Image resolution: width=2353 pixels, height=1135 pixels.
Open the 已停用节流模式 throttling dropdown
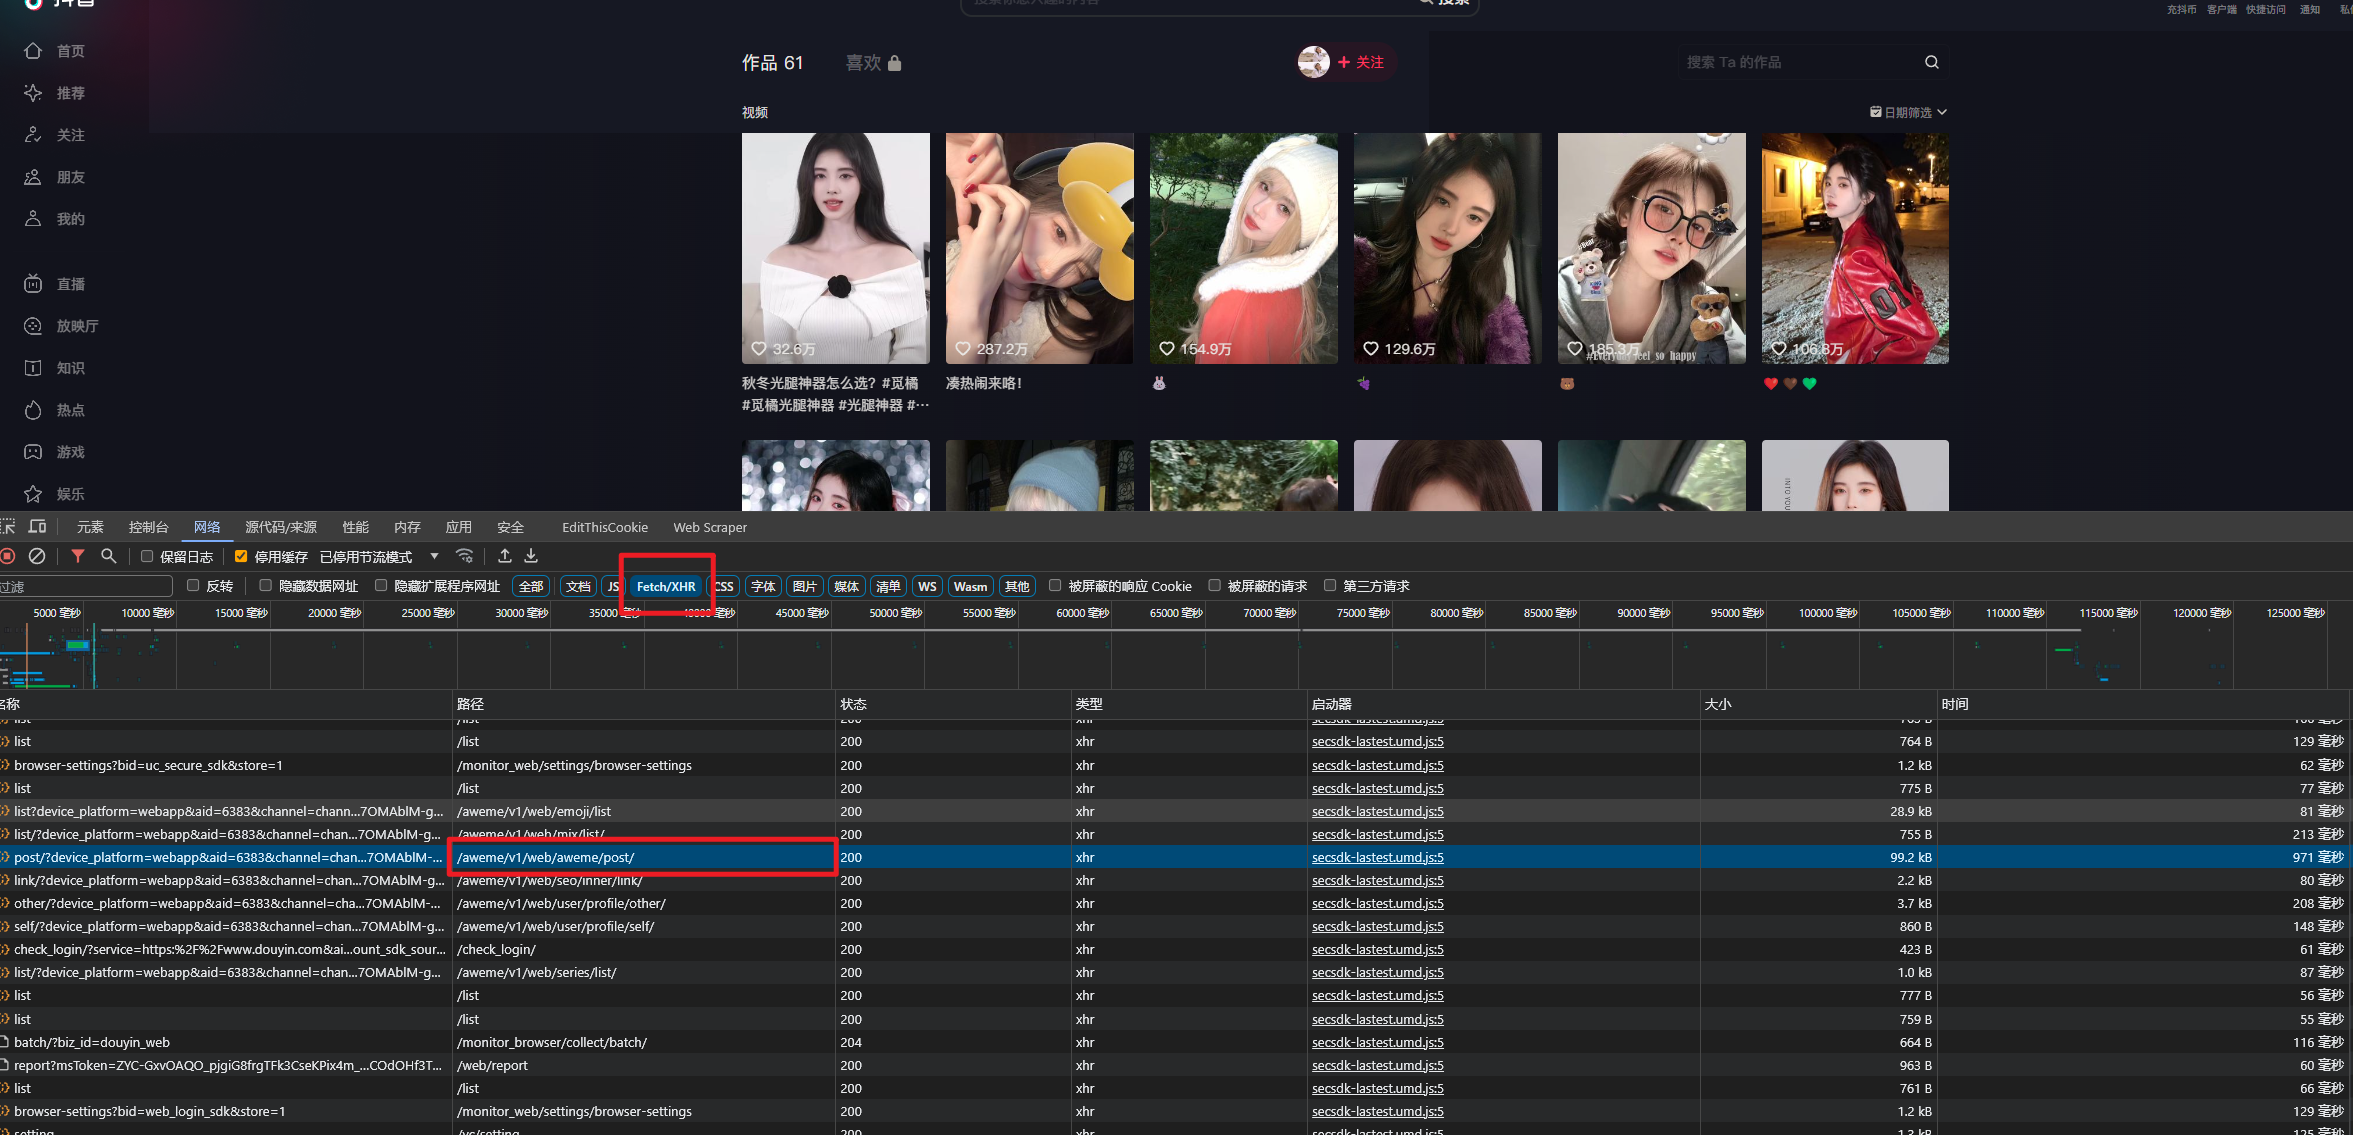click(379, 557)
